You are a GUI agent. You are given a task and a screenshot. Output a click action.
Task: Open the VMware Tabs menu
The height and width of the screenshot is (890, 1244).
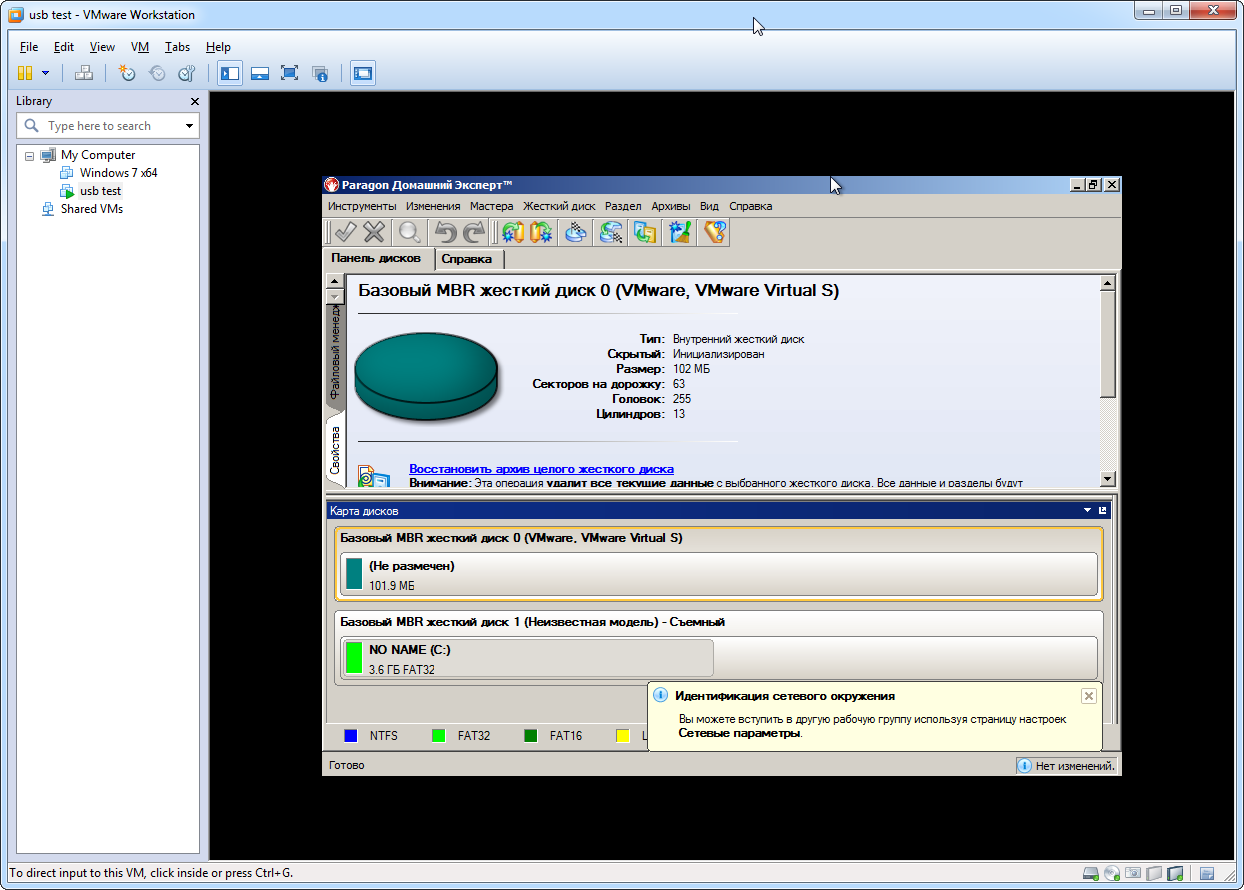tap(177, 47)
